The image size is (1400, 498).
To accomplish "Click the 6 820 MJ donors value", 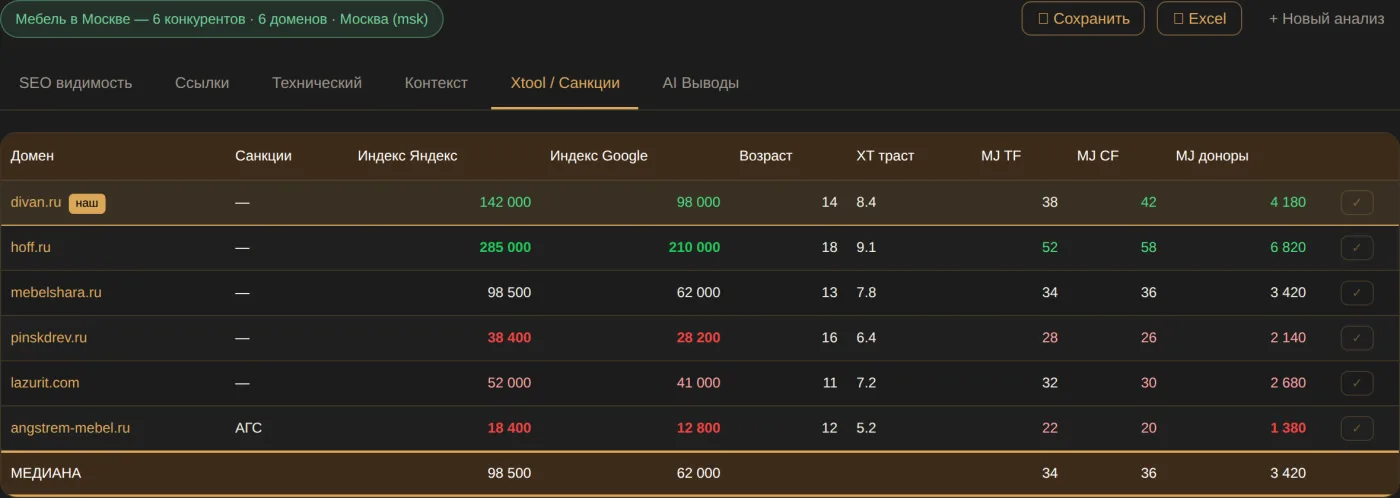I will coord(1288,247).
